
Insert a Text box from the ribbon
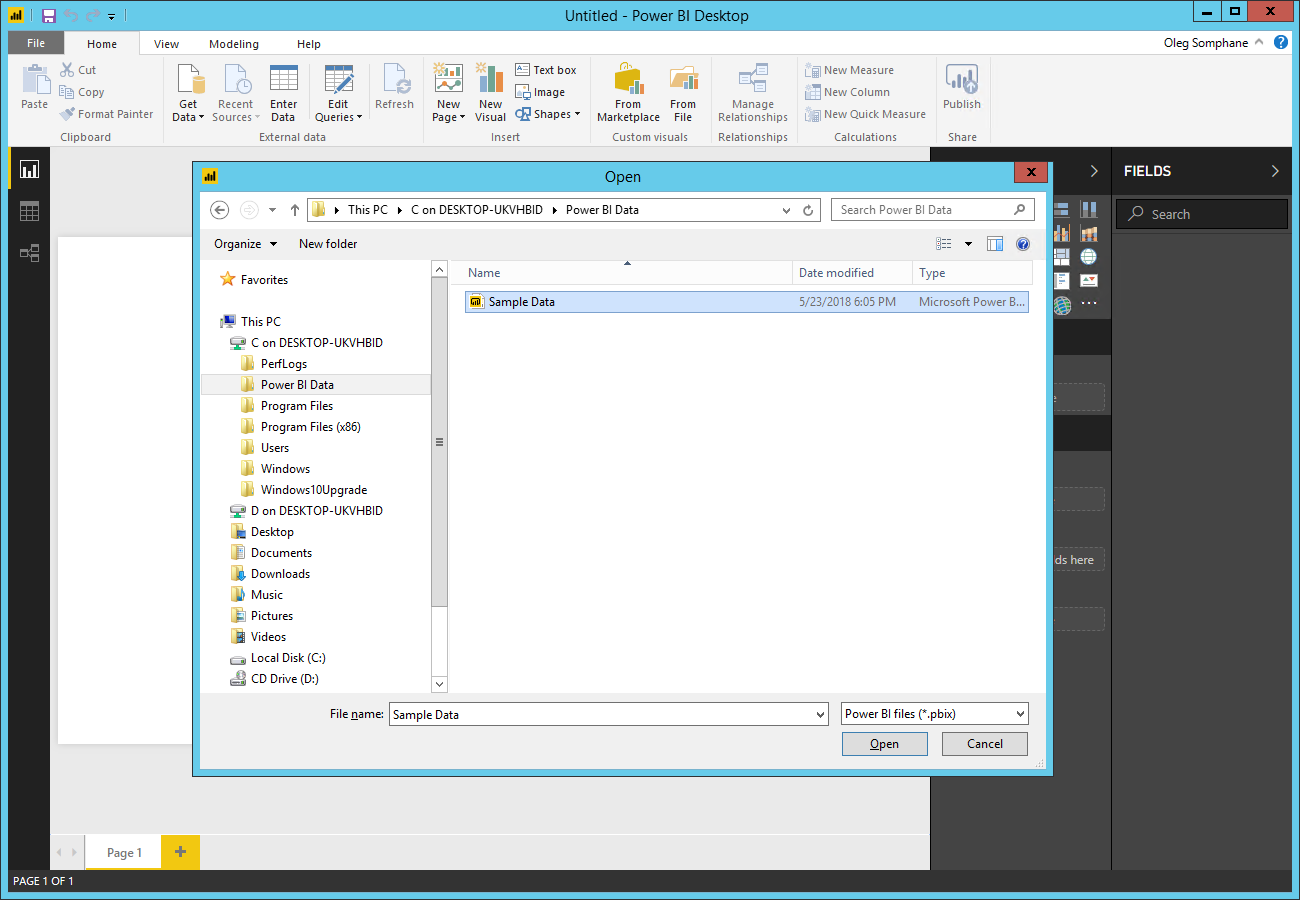(546, 69)
